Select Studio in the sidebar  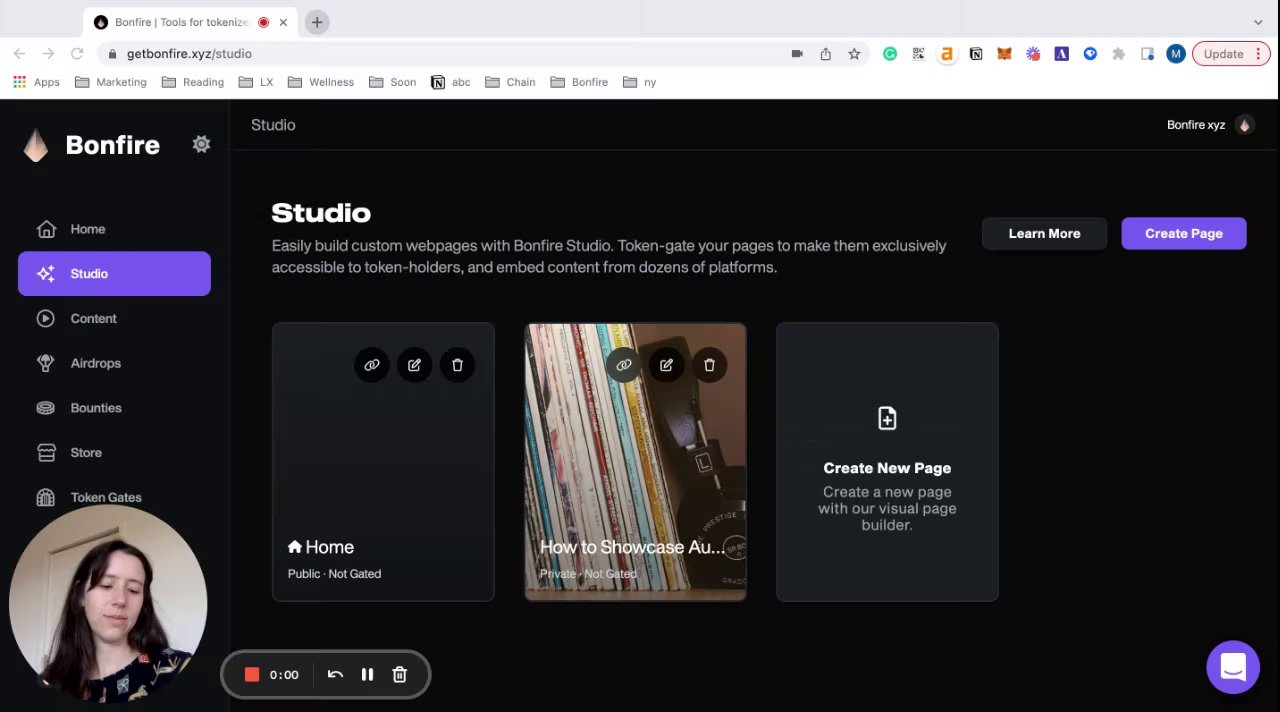(x=114, y=274)
